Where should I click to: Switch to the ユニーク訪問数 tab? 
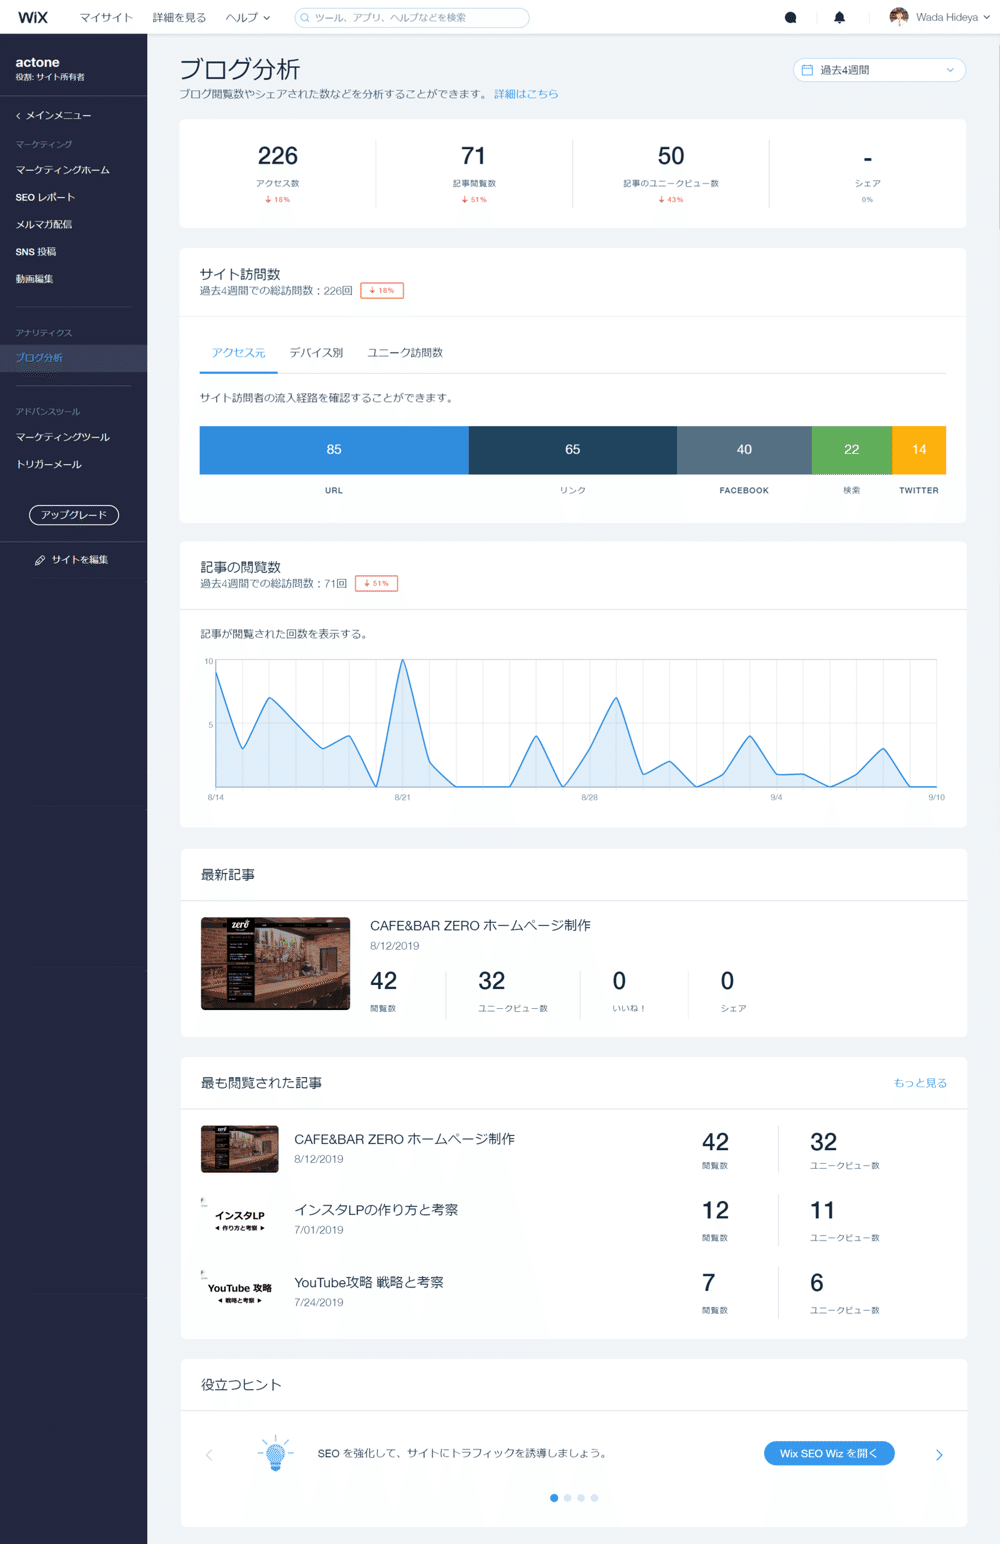[x=405, y=353]
